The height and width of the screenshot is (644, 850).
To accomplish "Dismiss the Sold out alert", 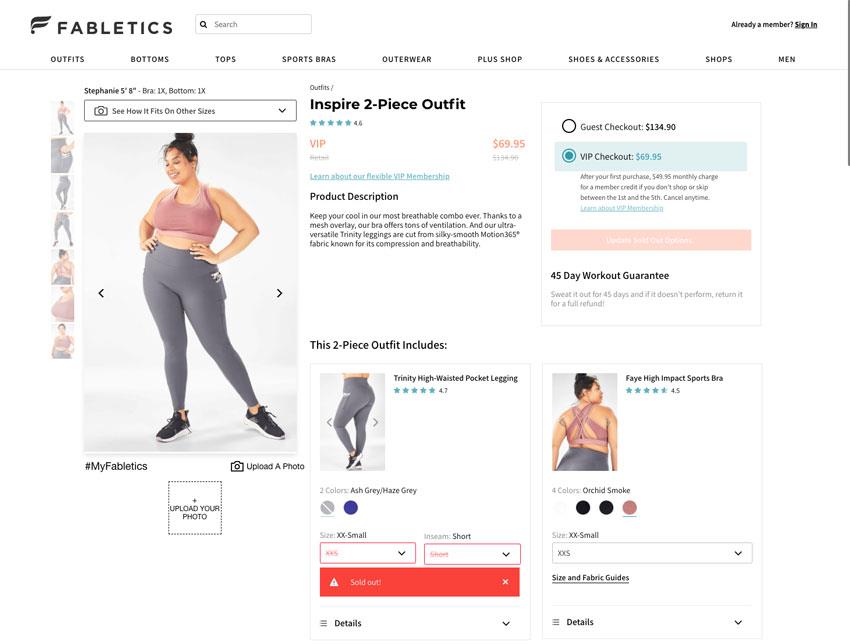I will [505, 582].
